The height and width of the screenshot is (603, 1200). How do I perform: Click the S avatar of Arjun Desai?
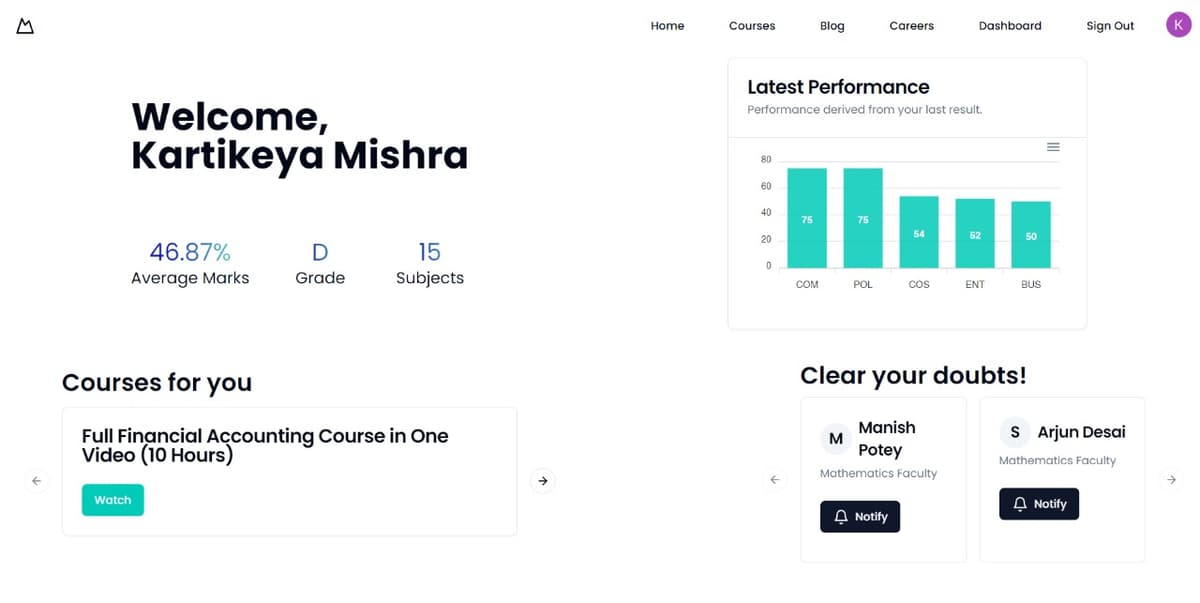[x=1015, y=432]
